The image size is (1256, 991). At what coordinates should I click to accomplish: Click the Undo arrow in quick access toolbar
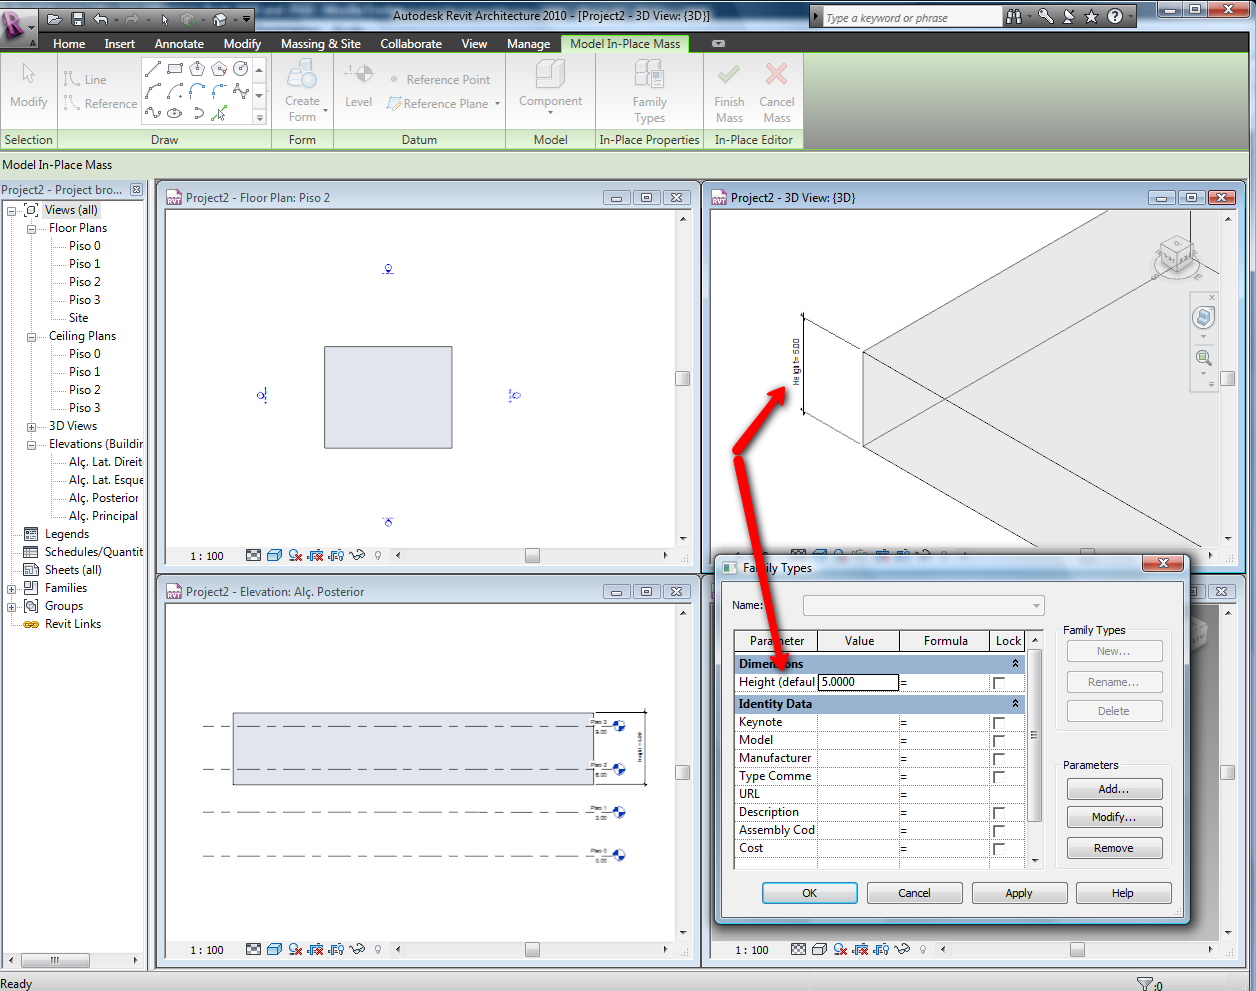point(100,19)
